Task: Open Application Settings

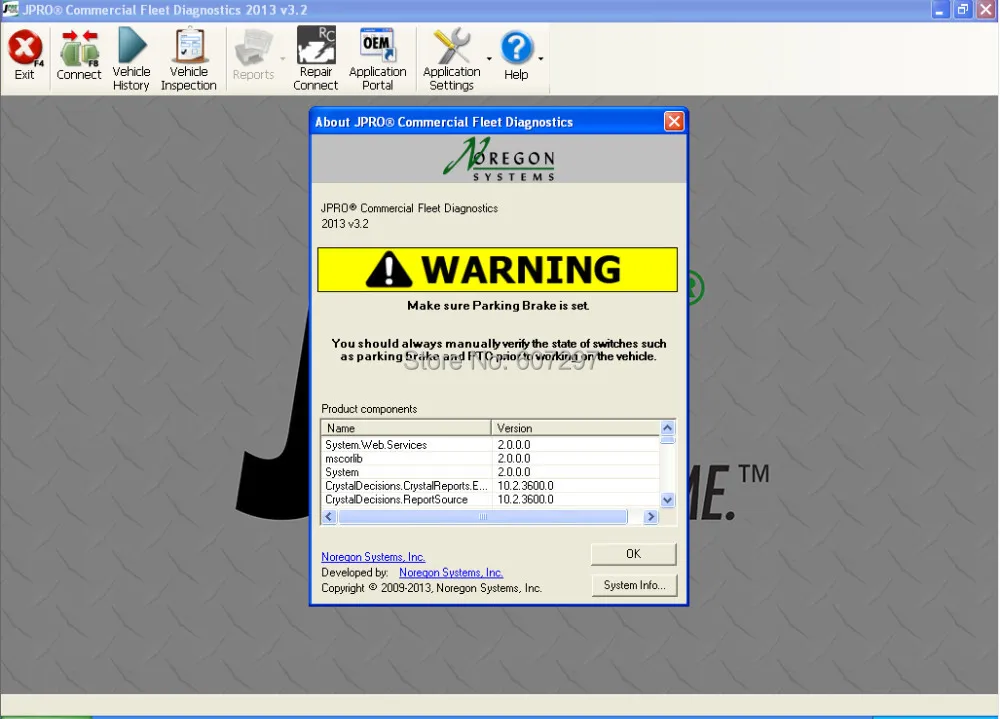Action: pos(452,59)
